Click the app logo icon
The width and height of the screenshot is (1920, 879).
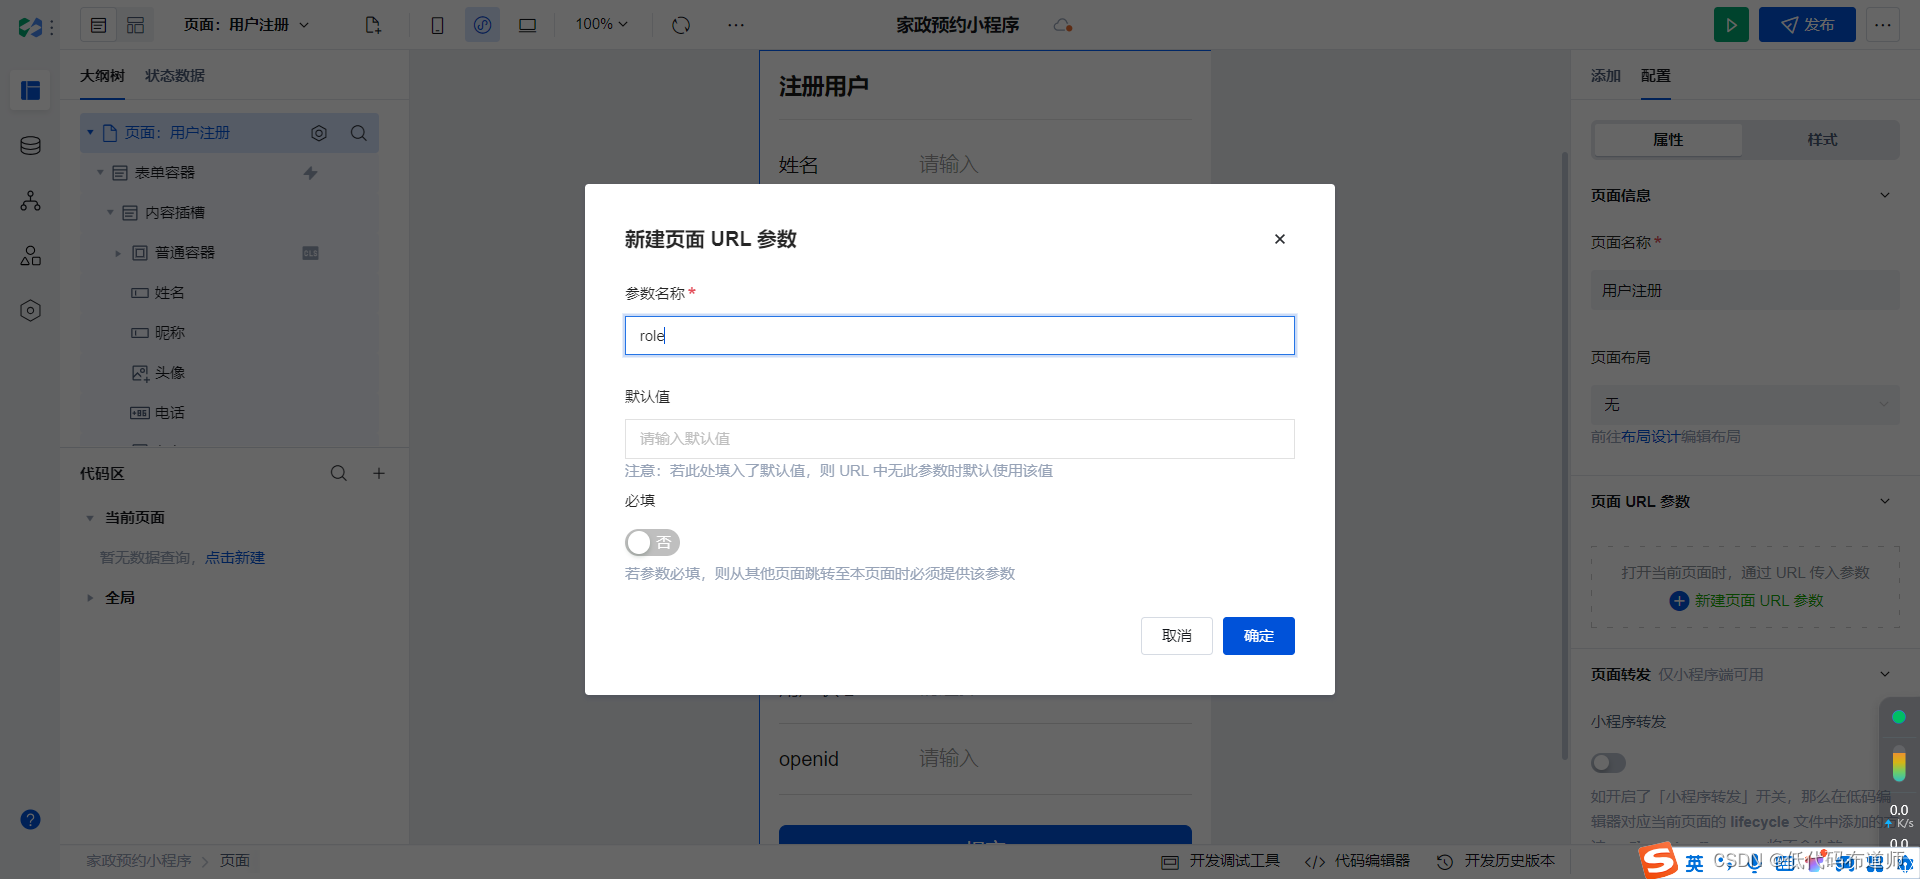pos(30,27)
